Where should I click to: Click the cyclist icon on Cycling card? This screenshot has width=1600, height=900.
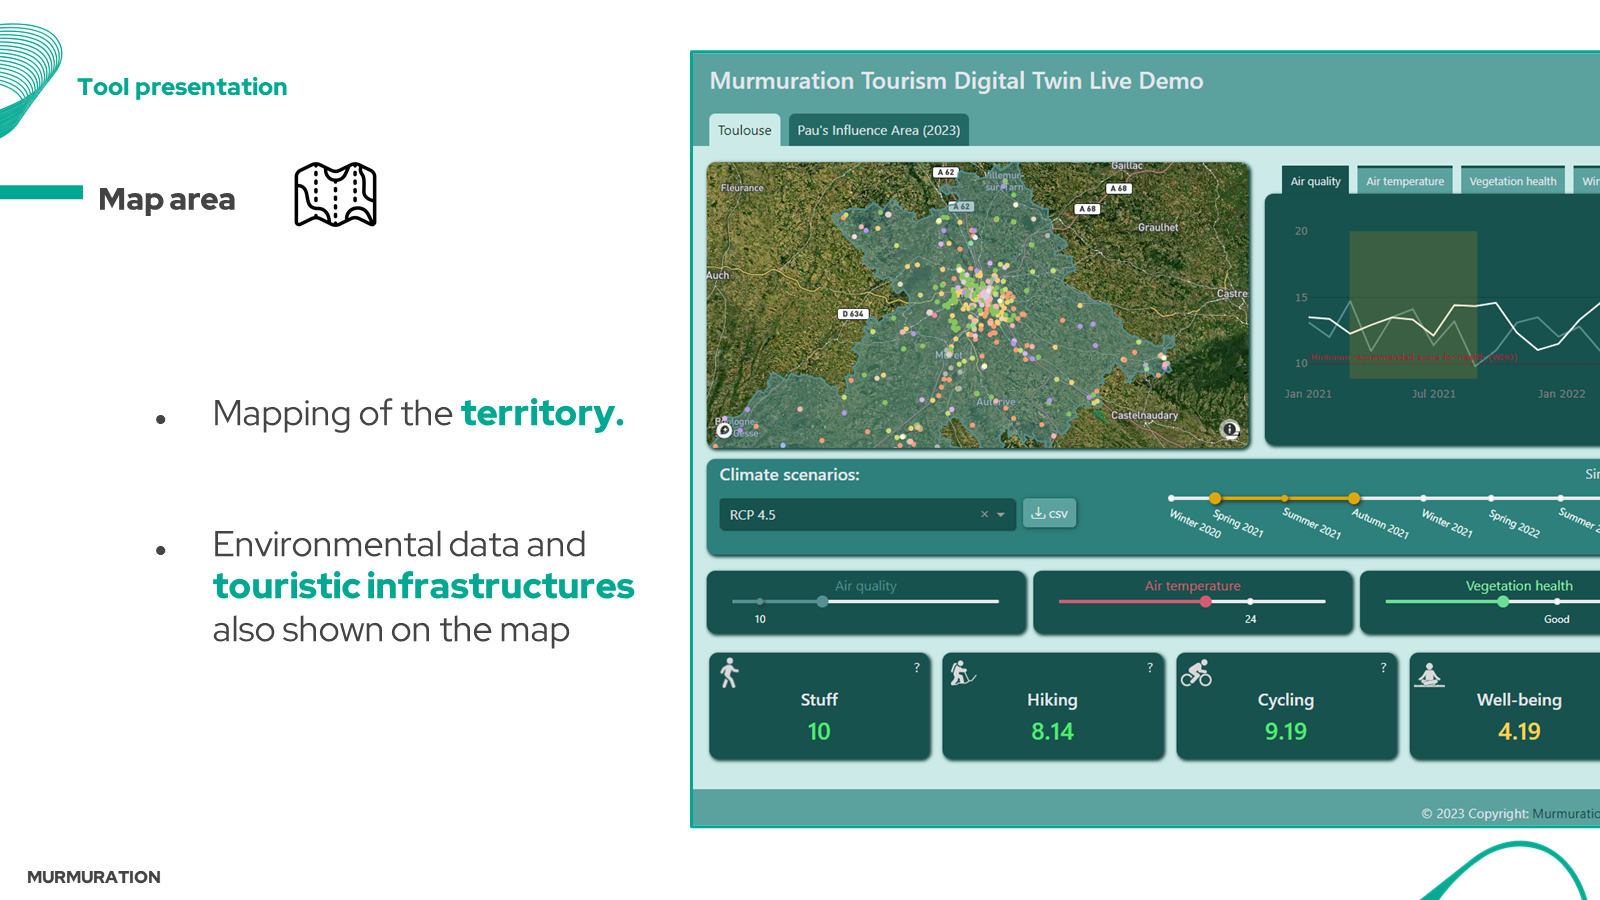[1196, 673]
